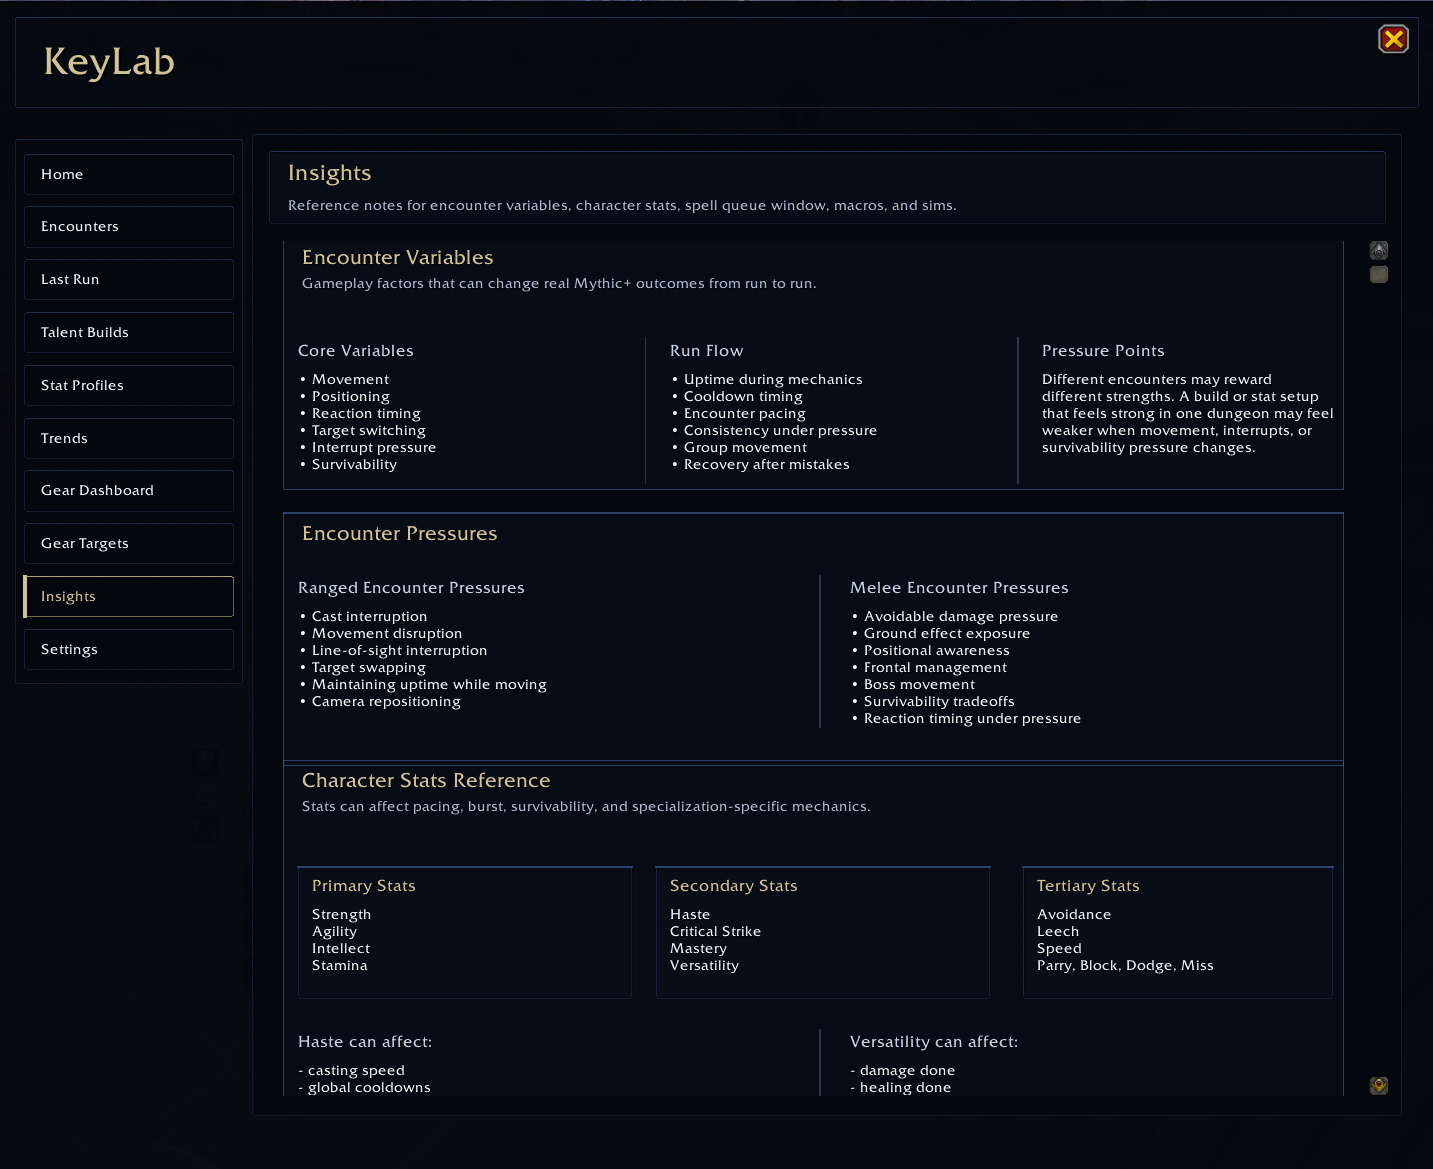The image size is (1433, 1169).
Task: Click the Encounter Pressures heading
Action: coord(400,533)
